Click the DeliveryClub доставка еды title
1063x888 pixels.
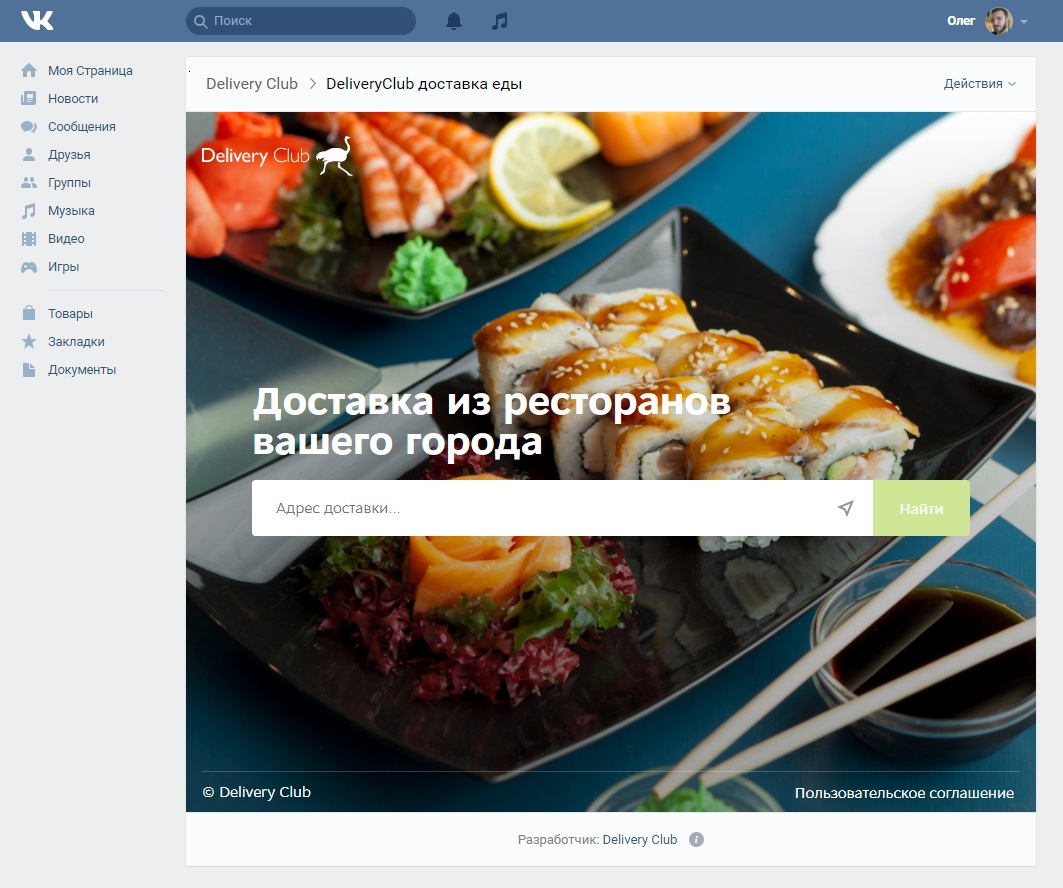tap(424, 83)
